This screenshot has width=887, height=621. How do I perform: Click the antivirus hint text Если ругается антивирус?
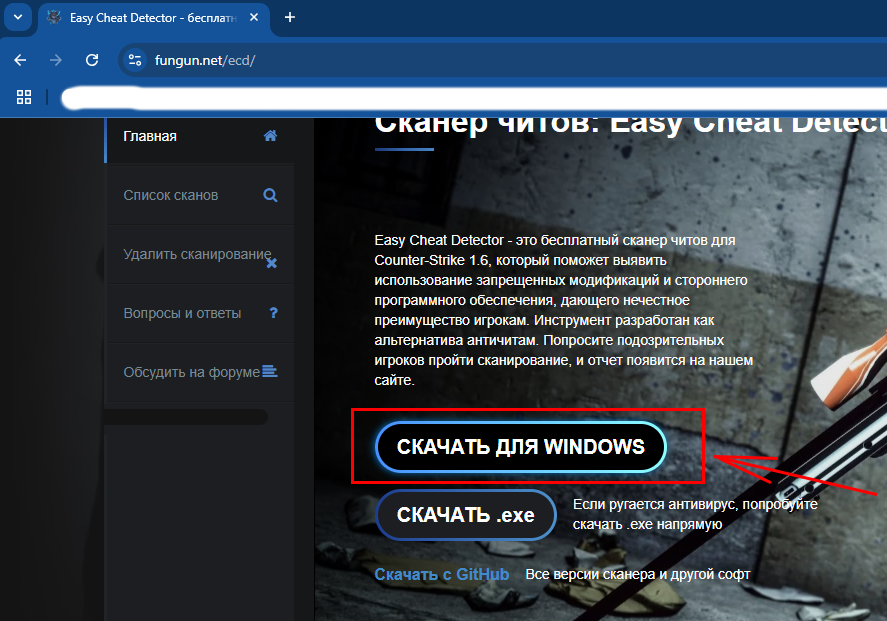(x=695, y=514)
